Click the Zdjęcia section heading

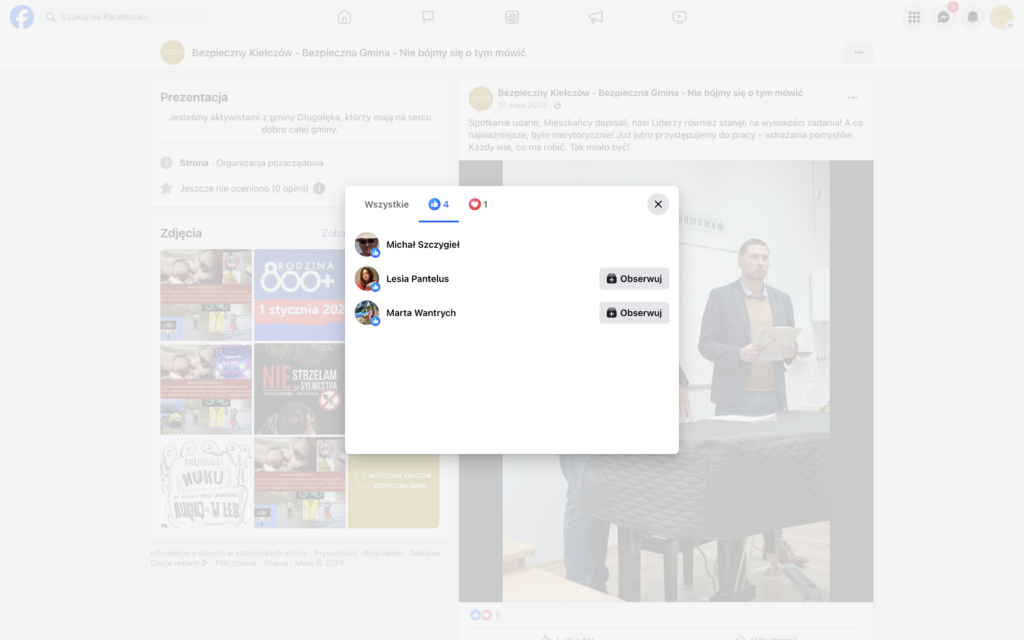181,233
